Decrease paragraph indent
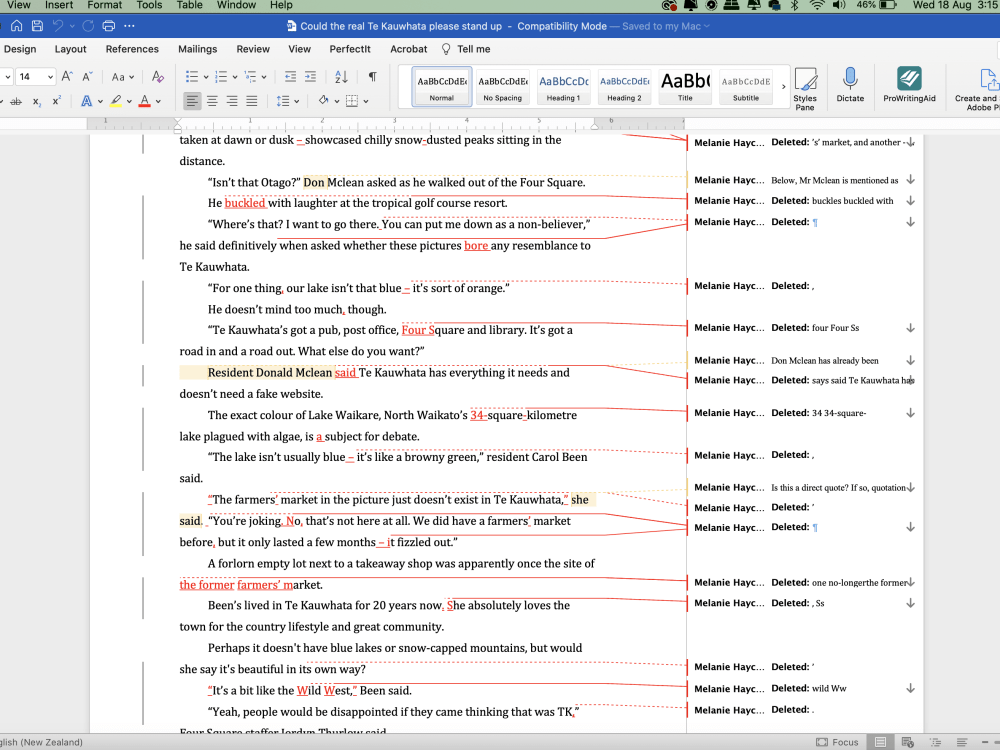 290,77
